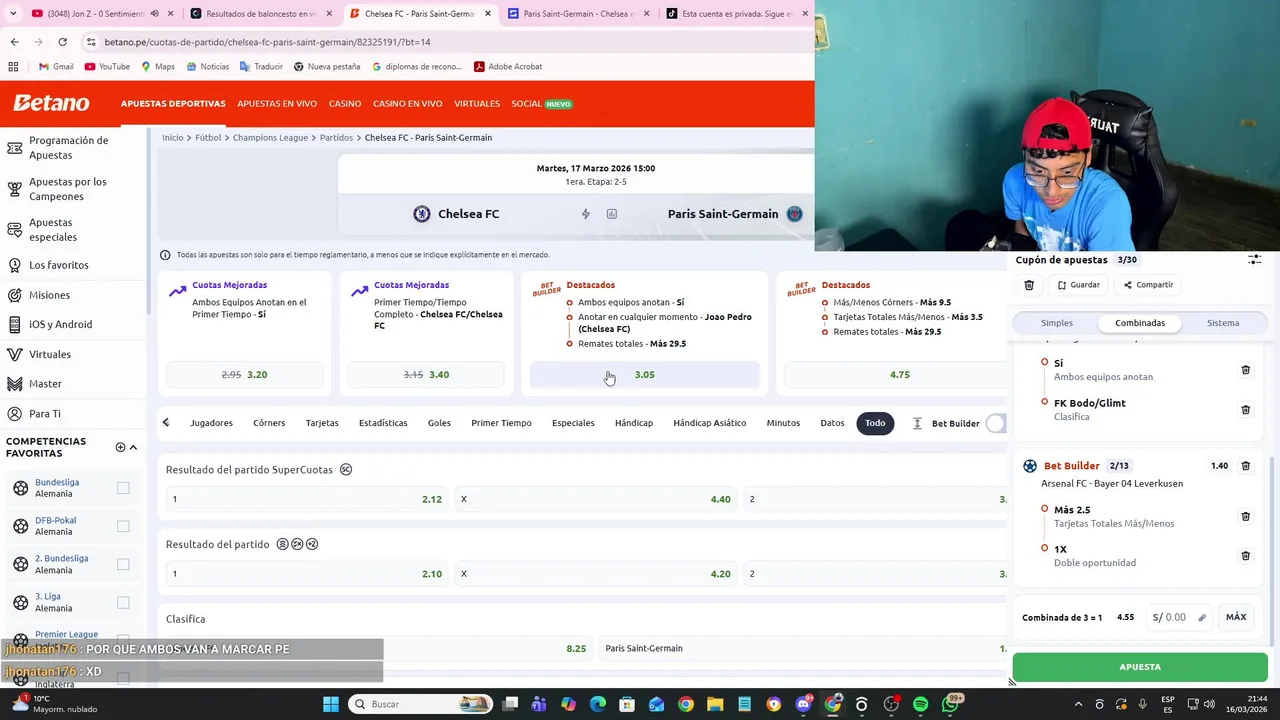Pick home win 1 at 2.10
This screenshot has height=720, width=1280.
(x=307, y=574)
